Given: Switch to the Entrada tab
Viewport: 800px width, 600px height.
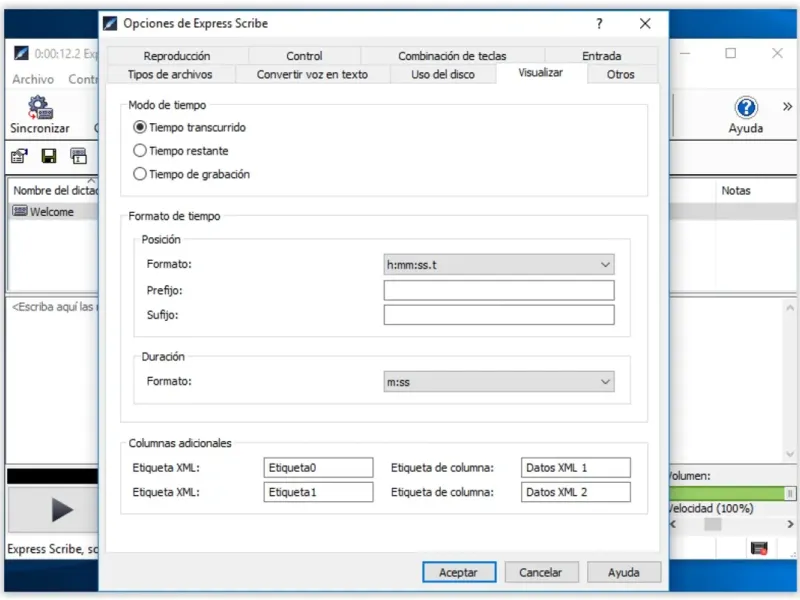Looking at the screenshot, I should (x=601, y=56).
